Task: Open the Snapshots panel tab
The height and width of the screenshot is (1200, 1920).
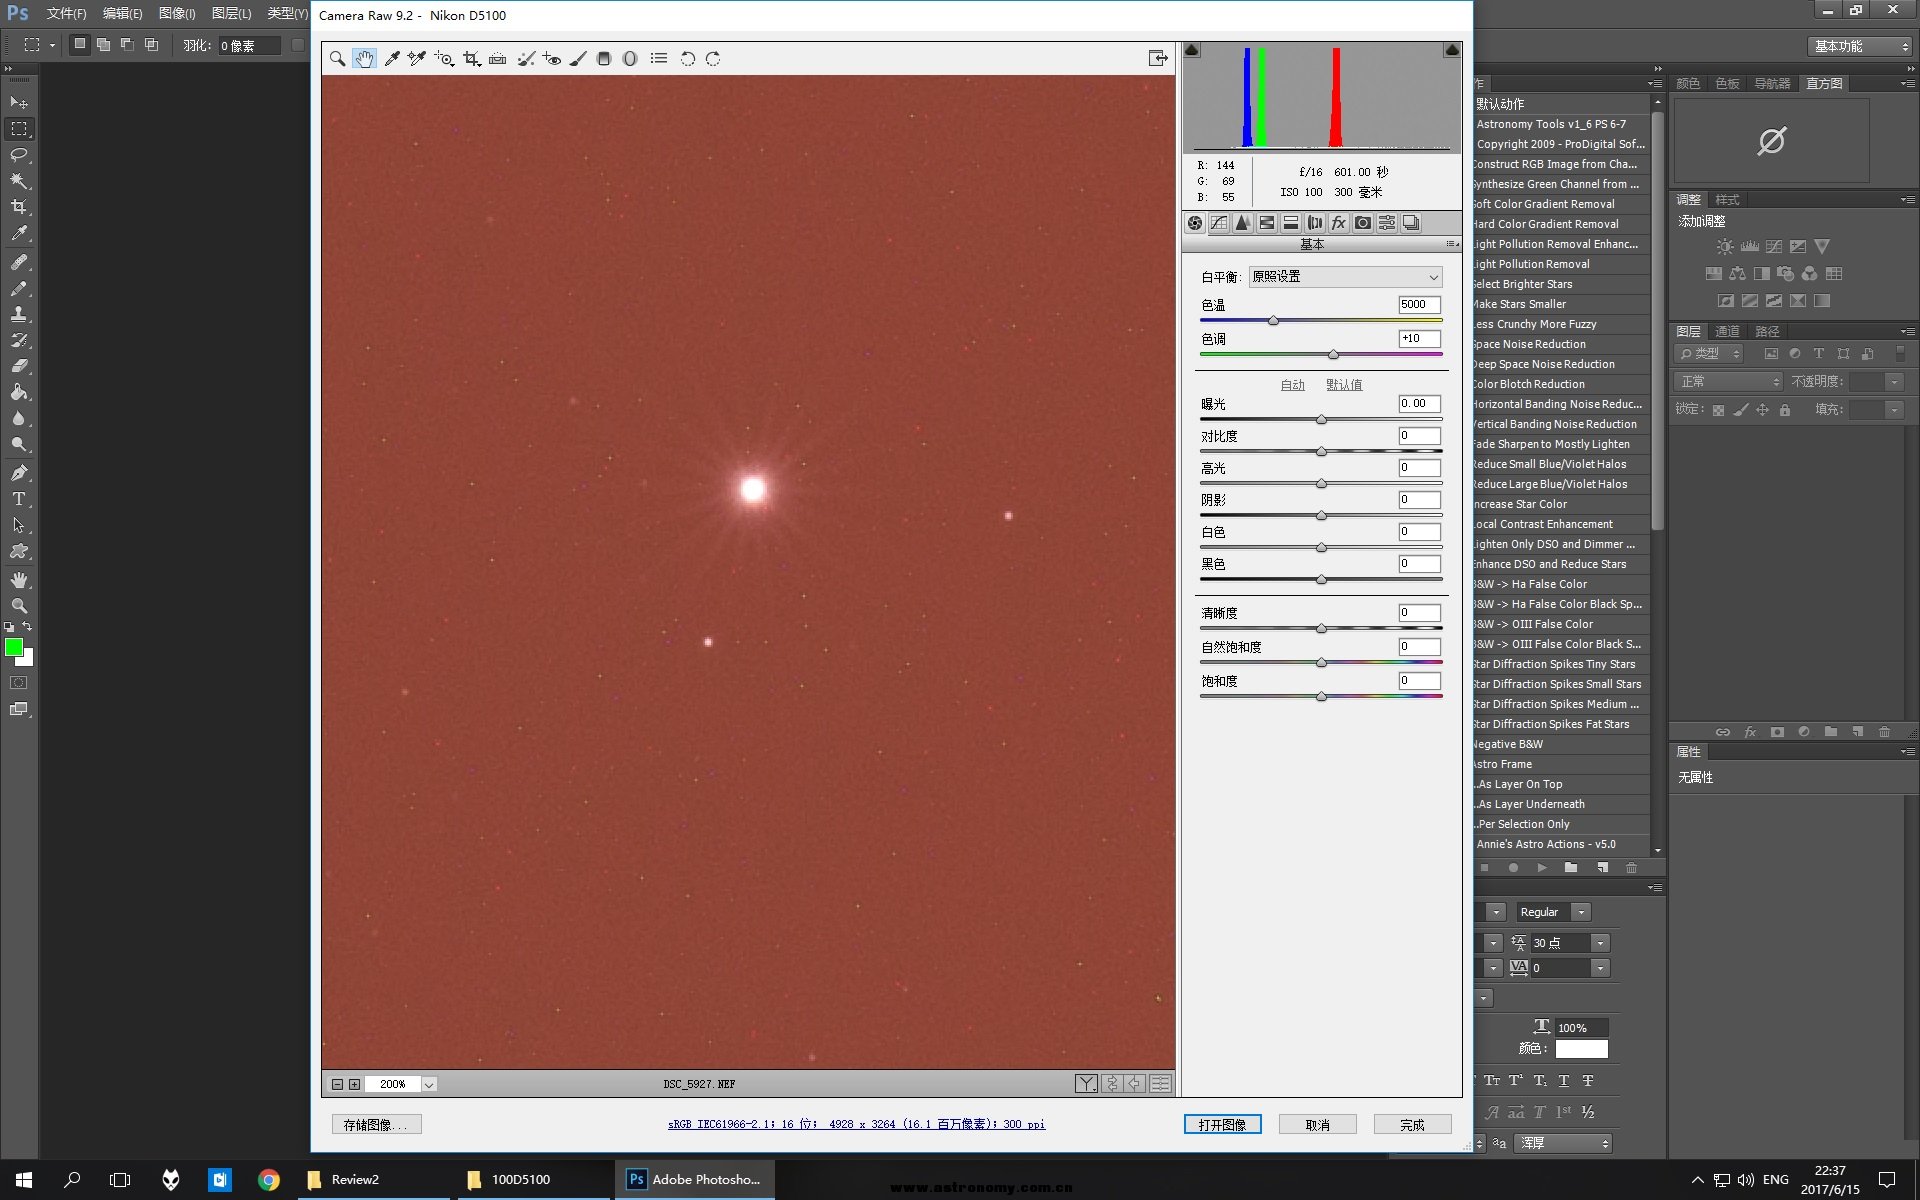Action: (x=1411, y=223)
